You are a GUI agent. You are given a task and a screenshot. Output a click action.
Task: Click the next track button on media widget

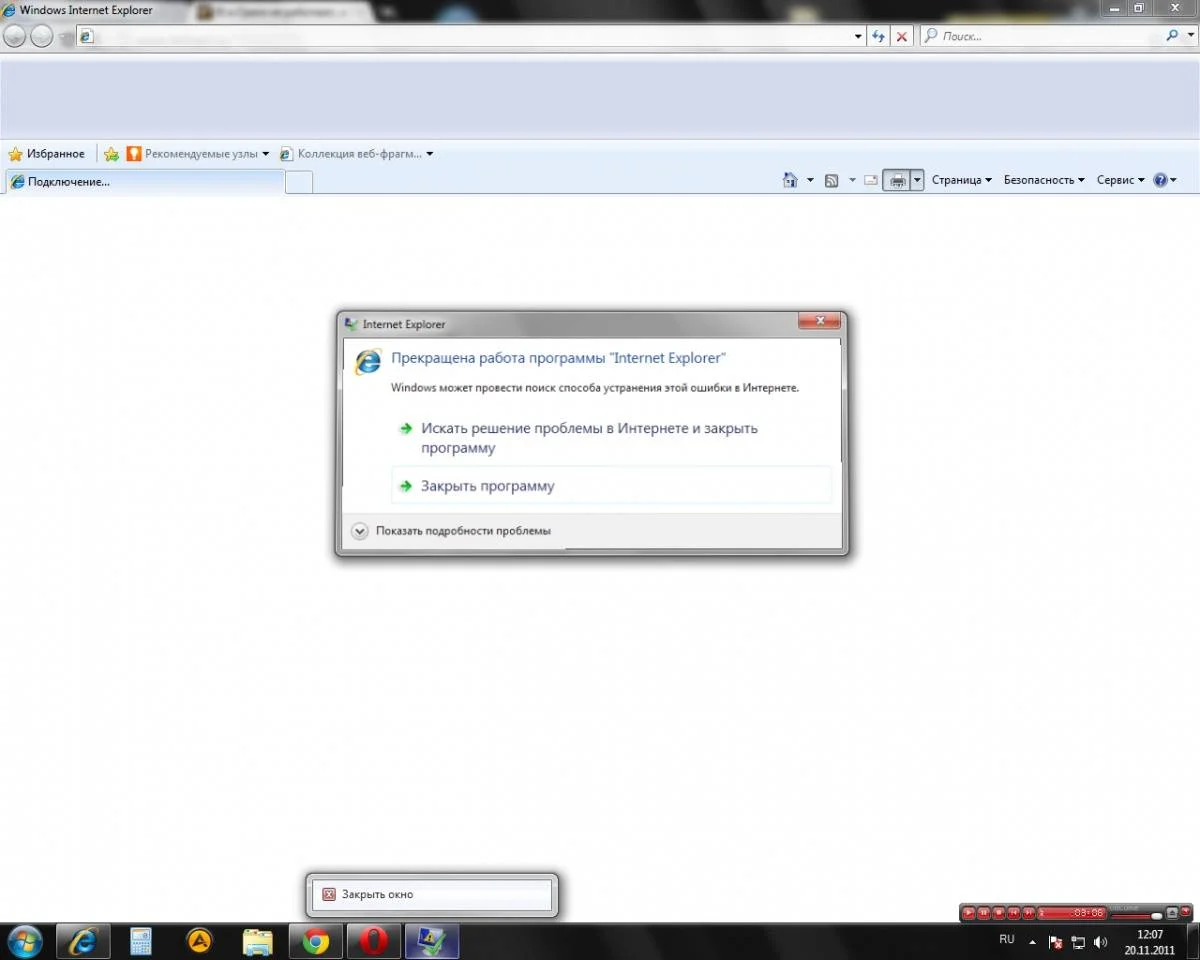point(1028,913)
